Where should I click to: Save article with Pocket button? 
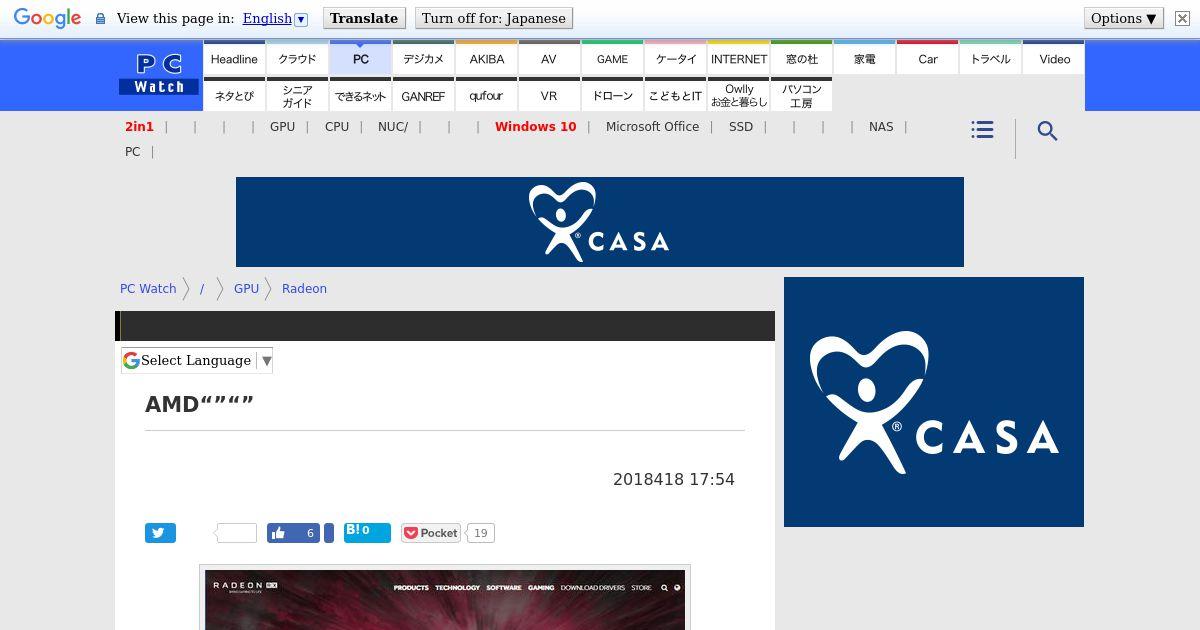click(431, 533)
